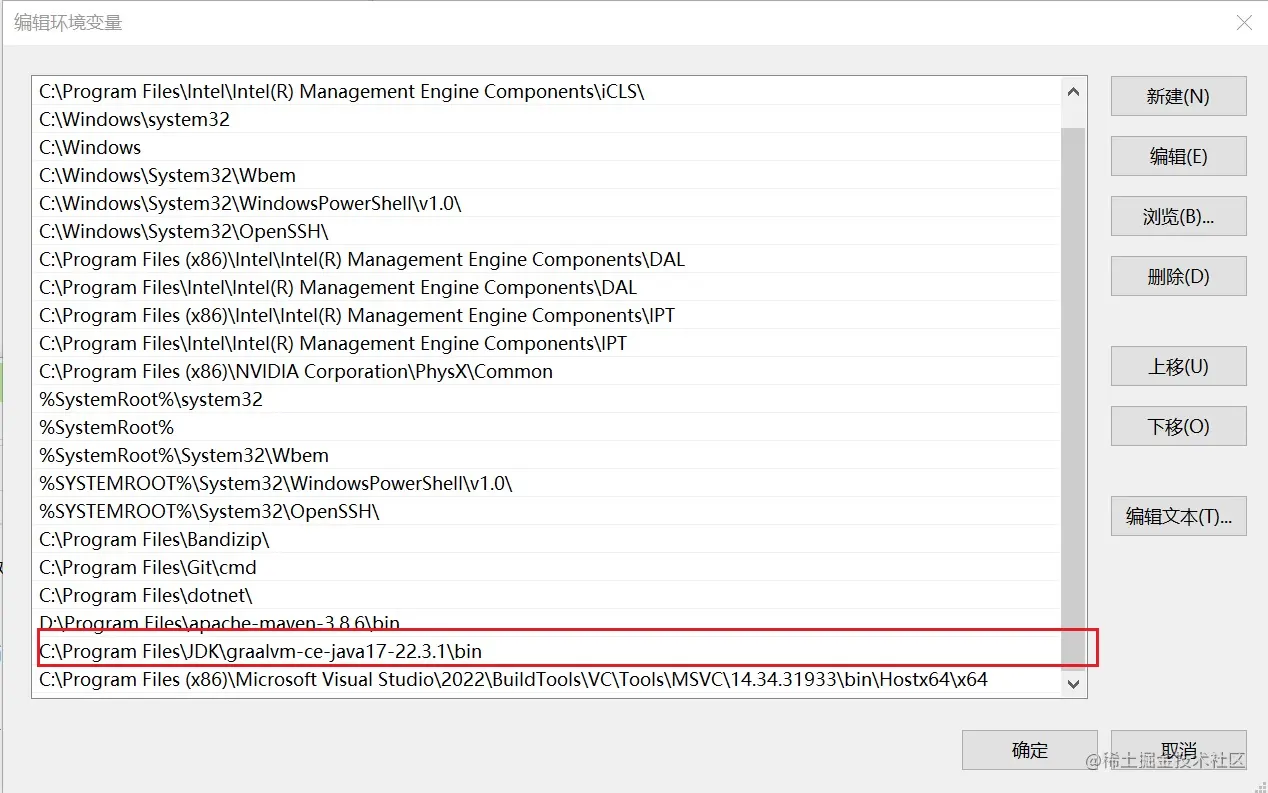Confirm changes with the 确定 button
The image size is (1268, 793).
(x=1029, y=750)
